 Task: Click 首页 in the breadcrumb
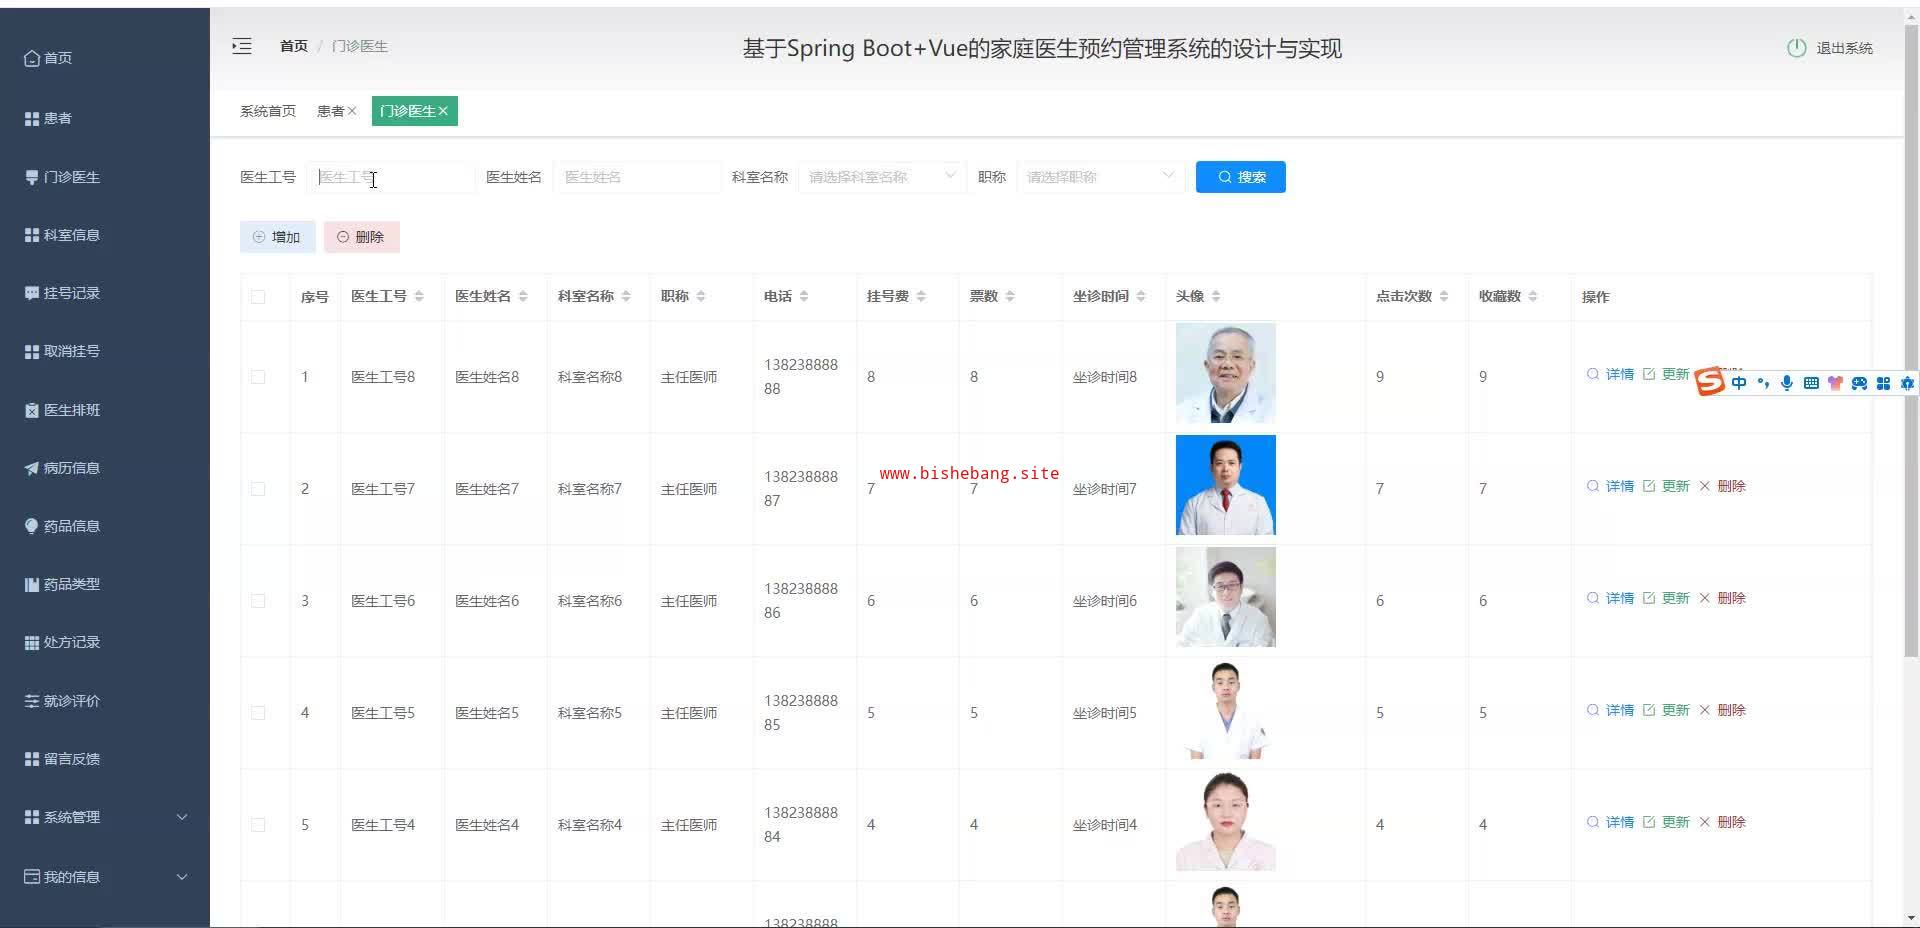(294, 46)
